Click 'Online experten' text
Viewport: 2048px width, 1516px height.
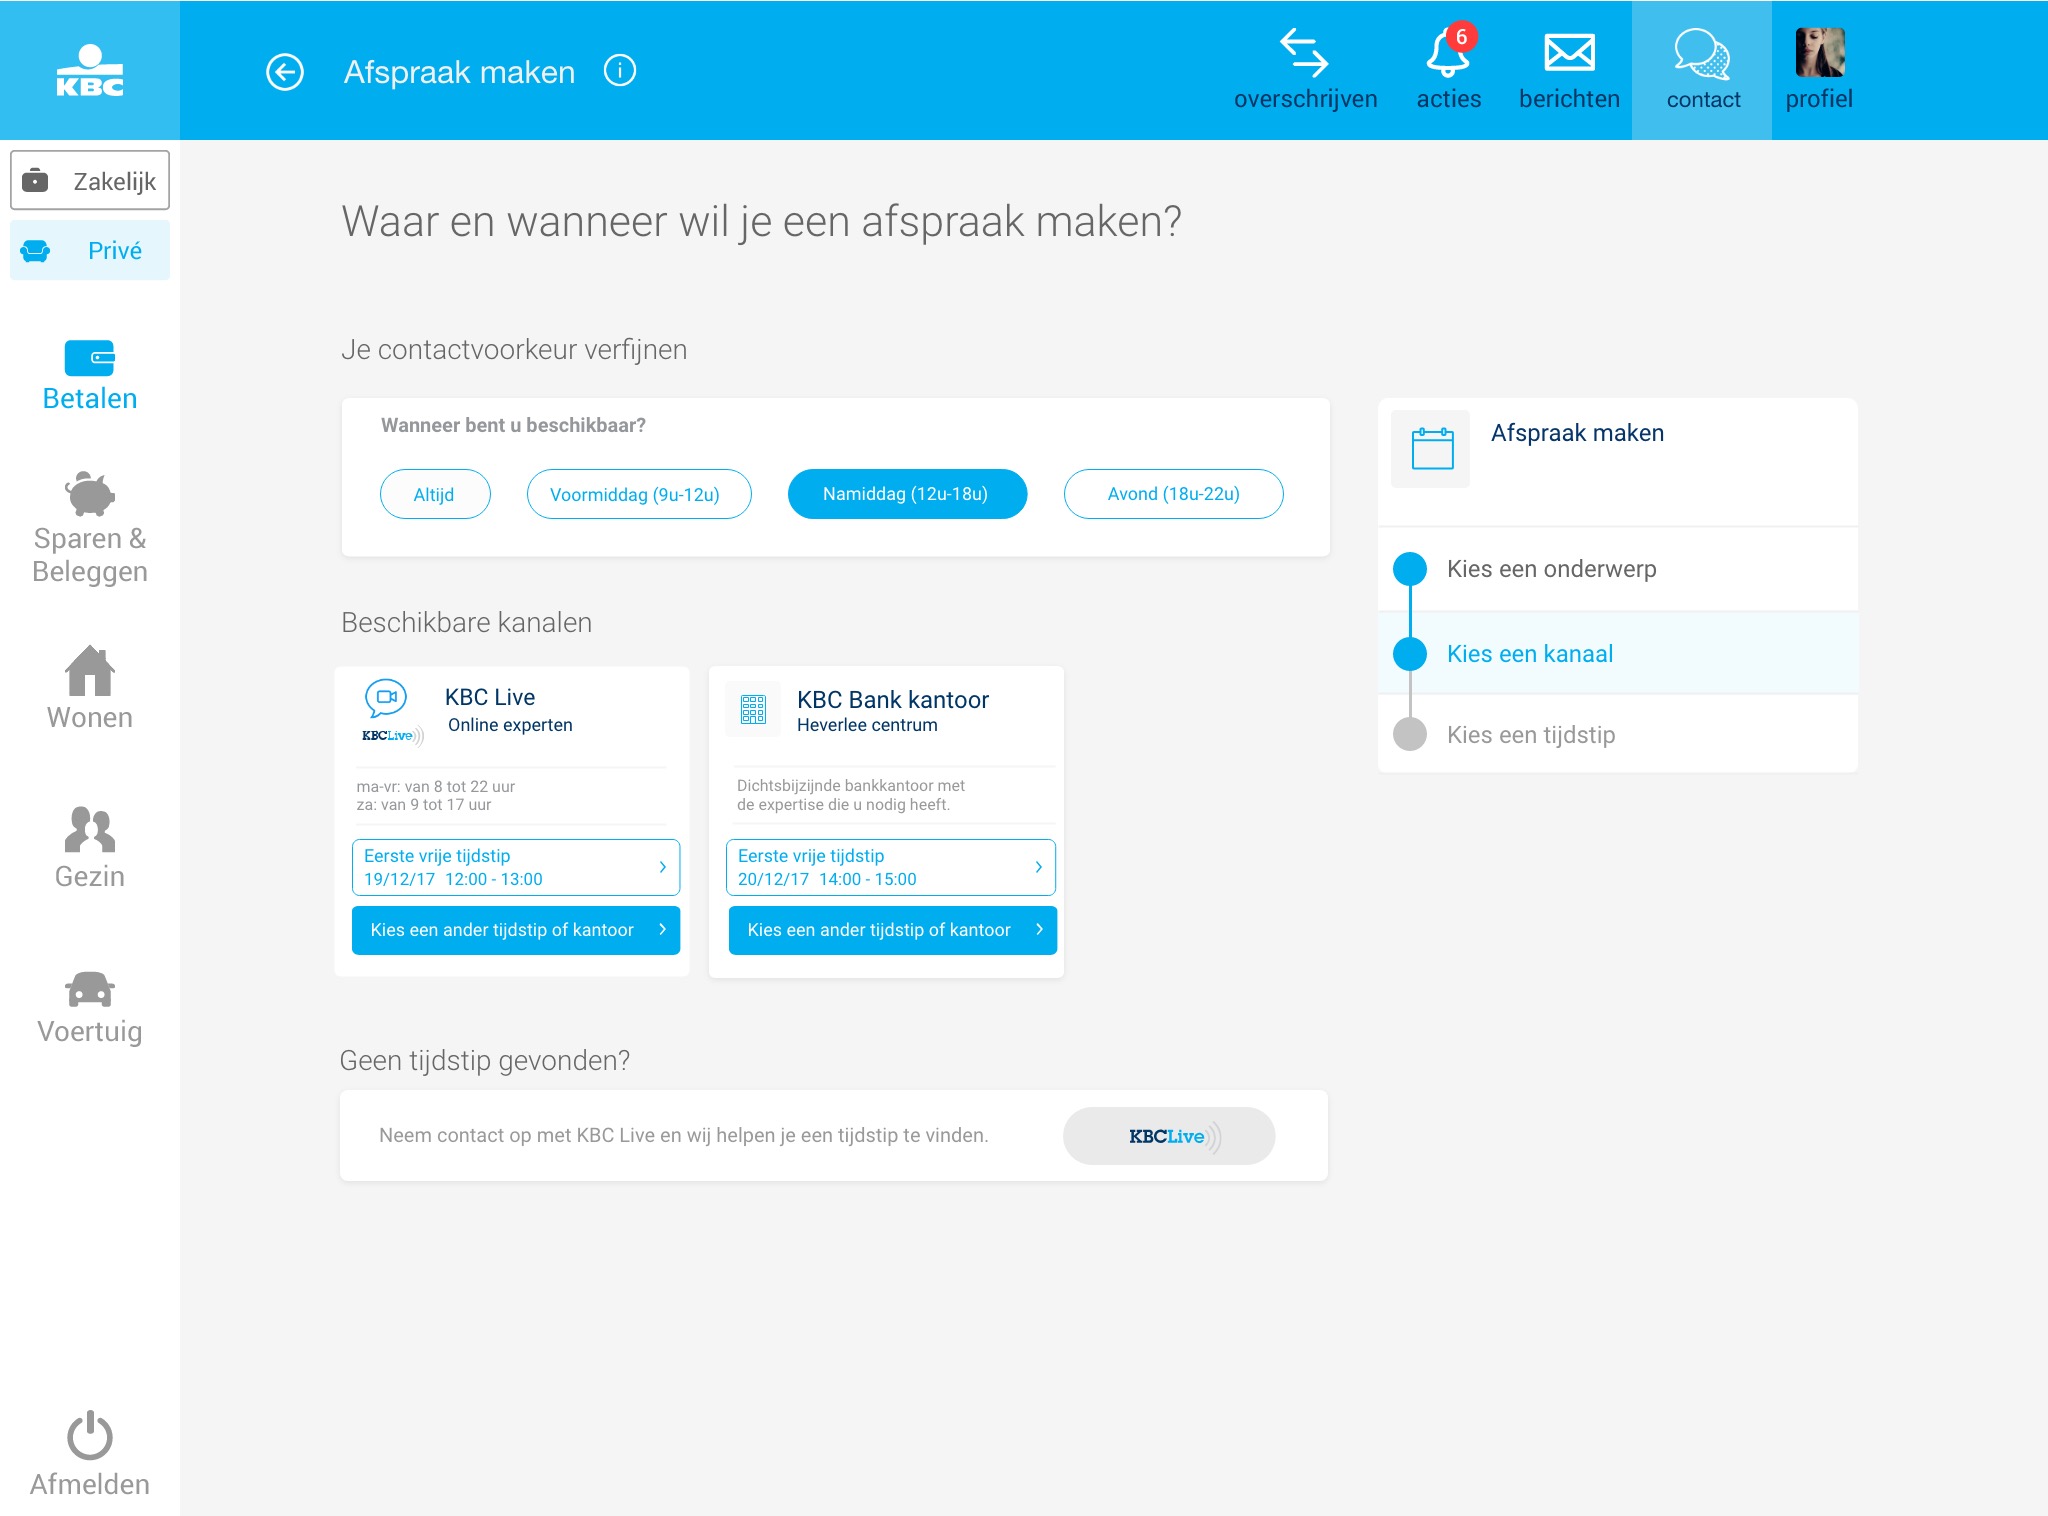coord(510,725)
